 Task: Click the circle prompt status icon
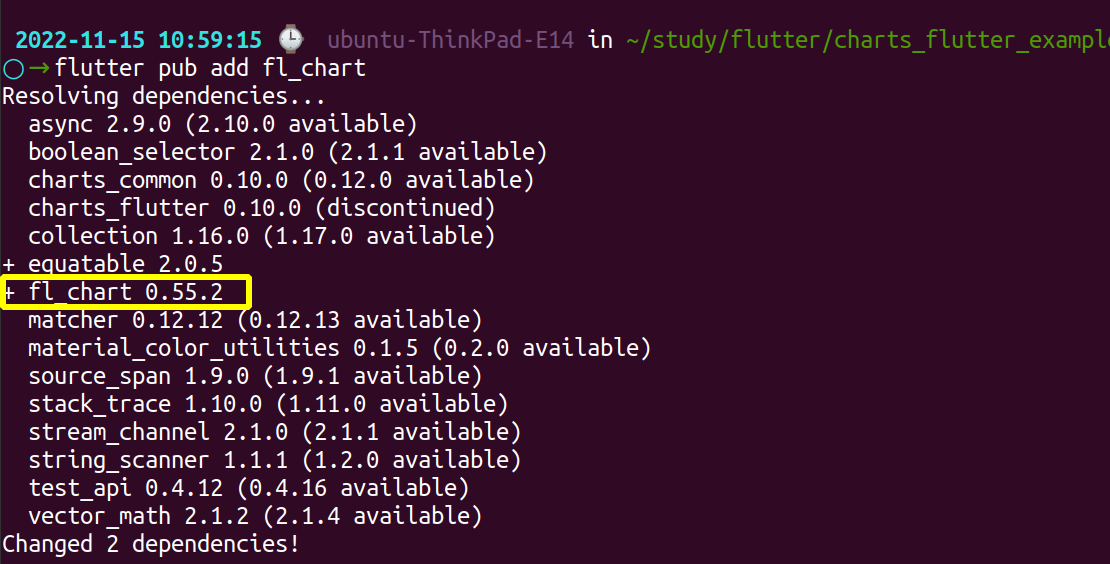point(12,69)
